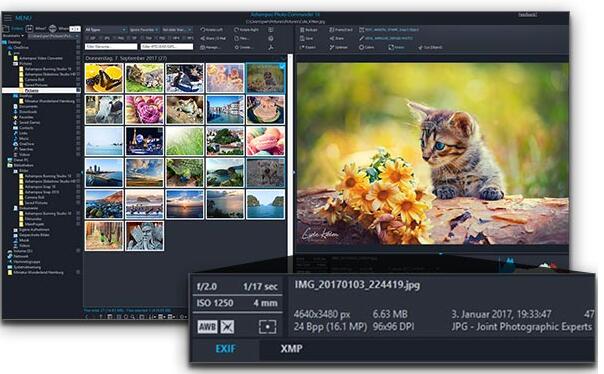Click the Rotate Left icon
The width and height of the screenshot is (604, 374).
click(x=203, y=30)
